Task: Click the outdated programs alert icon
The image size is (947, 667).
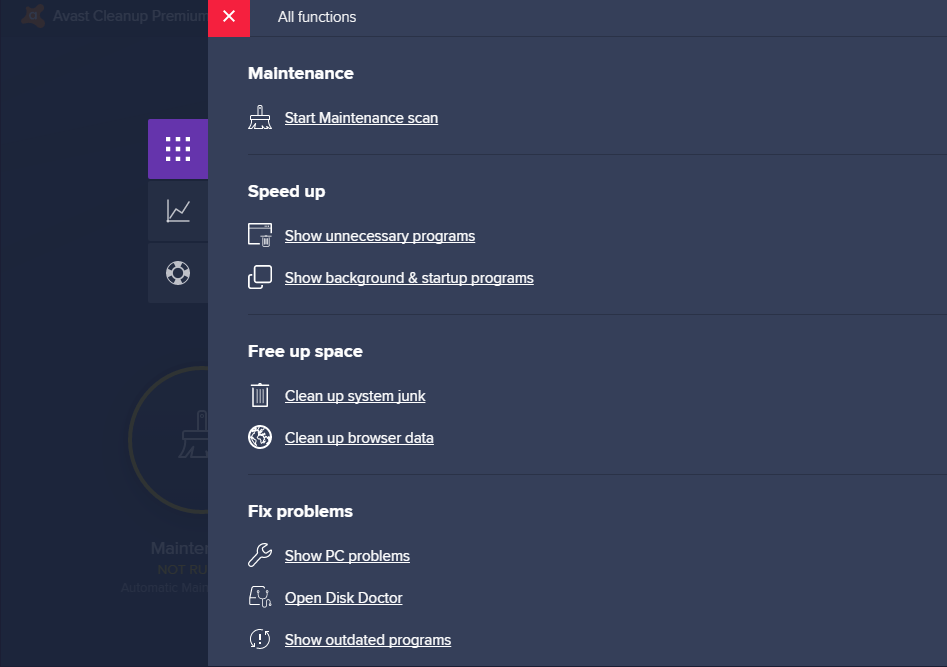Action: pyautogui.click(x=260, y=640)
